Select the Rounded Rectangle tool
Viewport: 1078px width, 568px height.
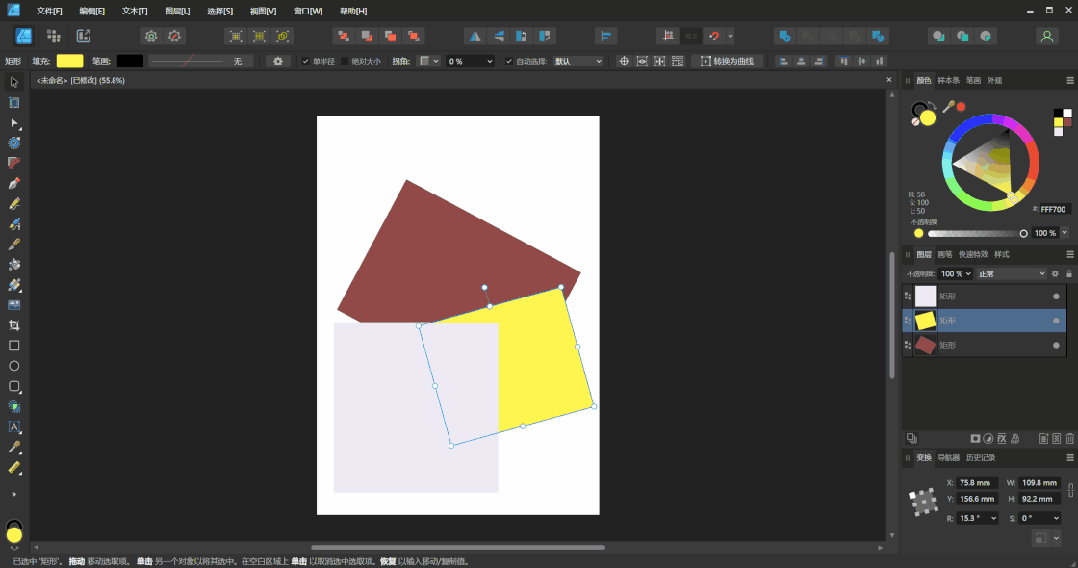[x=14, y=386]
